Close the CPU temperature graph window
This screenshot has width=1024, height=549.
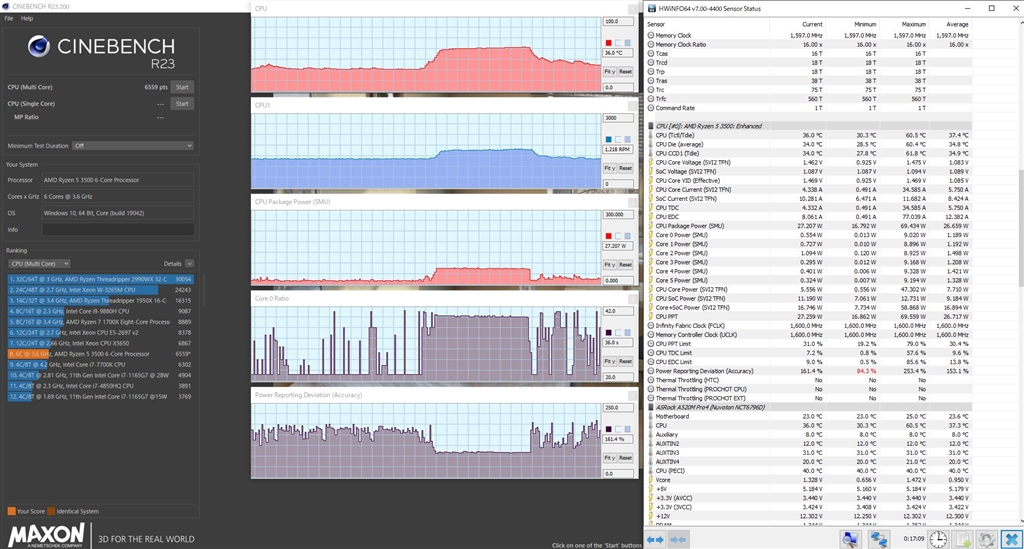pyautogui.click(x=632, y=8)
